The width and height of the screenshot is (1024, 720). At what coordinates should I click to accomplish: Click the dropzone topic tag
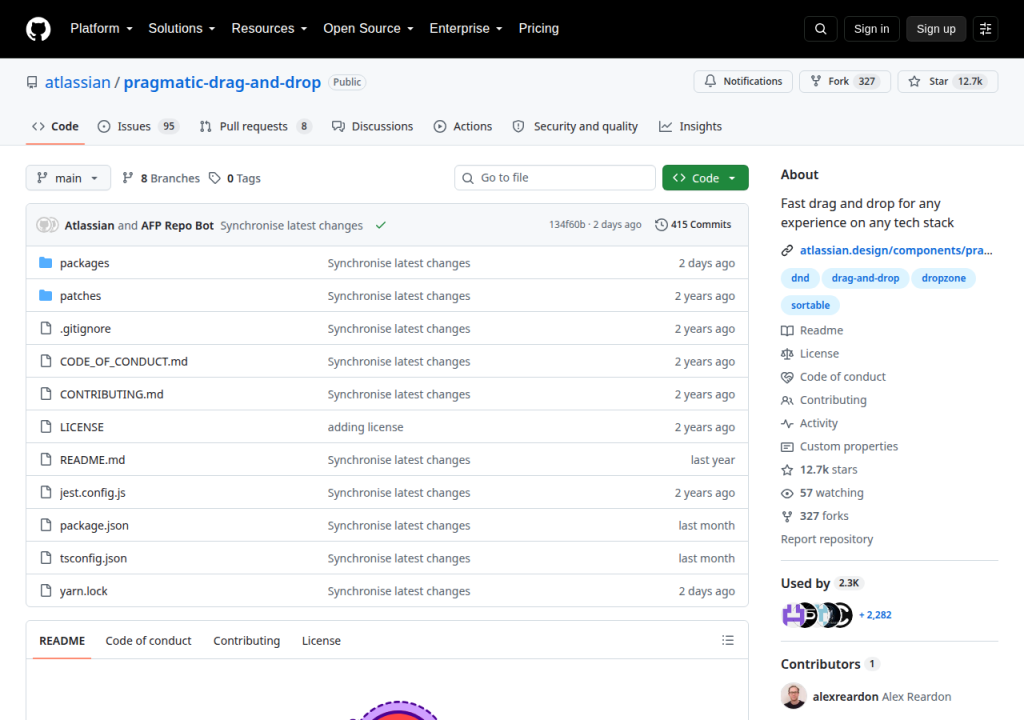[x=944, y=278]
